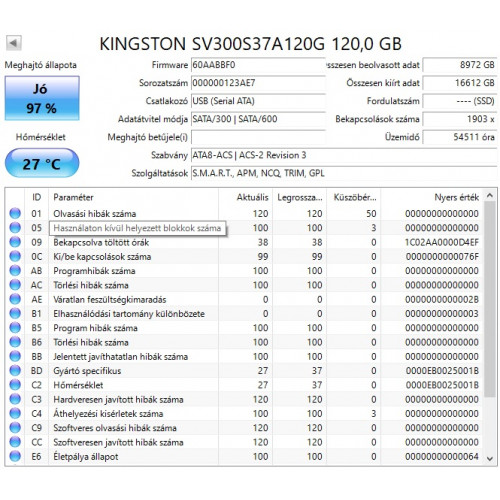Select the Használaton kívül helyezett blokkok száma row
500x500 pixels.
244,228
